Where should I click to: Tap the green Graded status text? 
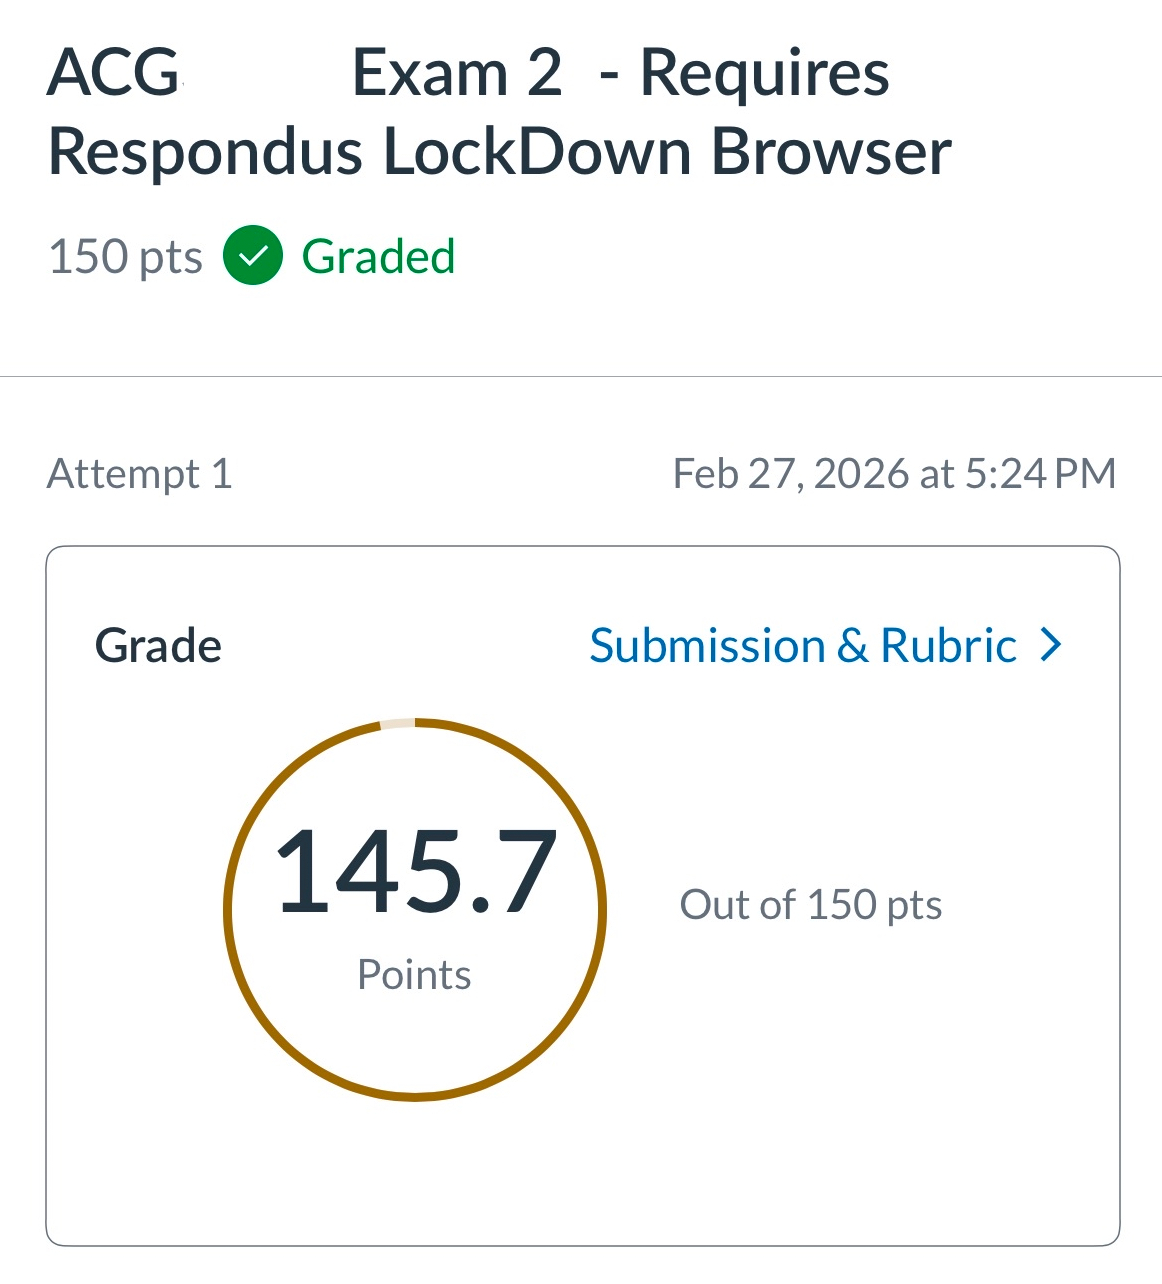click(378, 257)
